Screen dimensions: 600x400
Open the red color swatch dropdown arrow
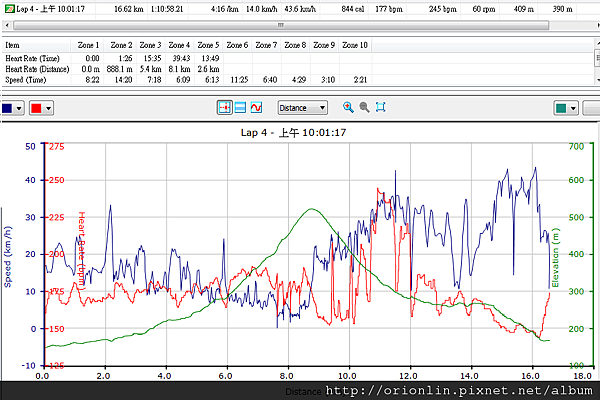[x=48, y=108]
